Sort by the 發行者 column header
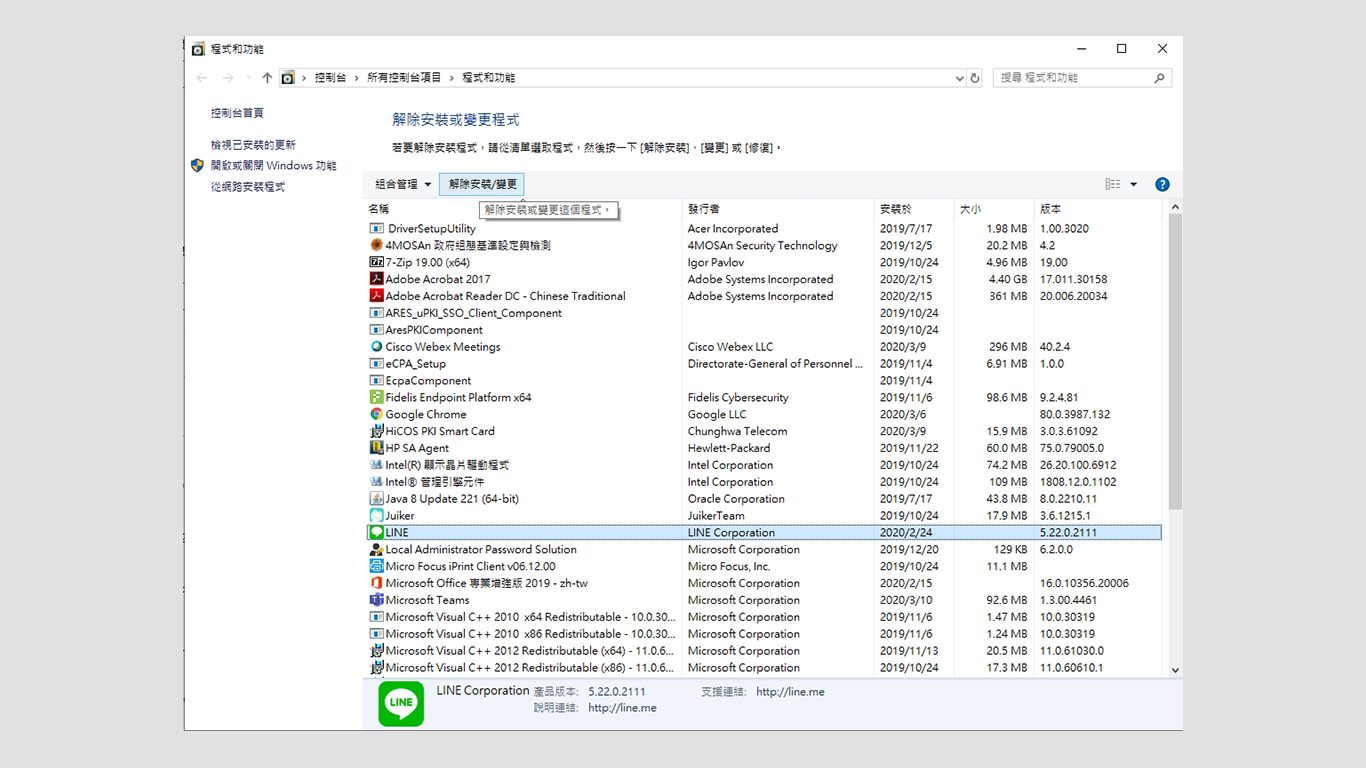 coord(778,209)
